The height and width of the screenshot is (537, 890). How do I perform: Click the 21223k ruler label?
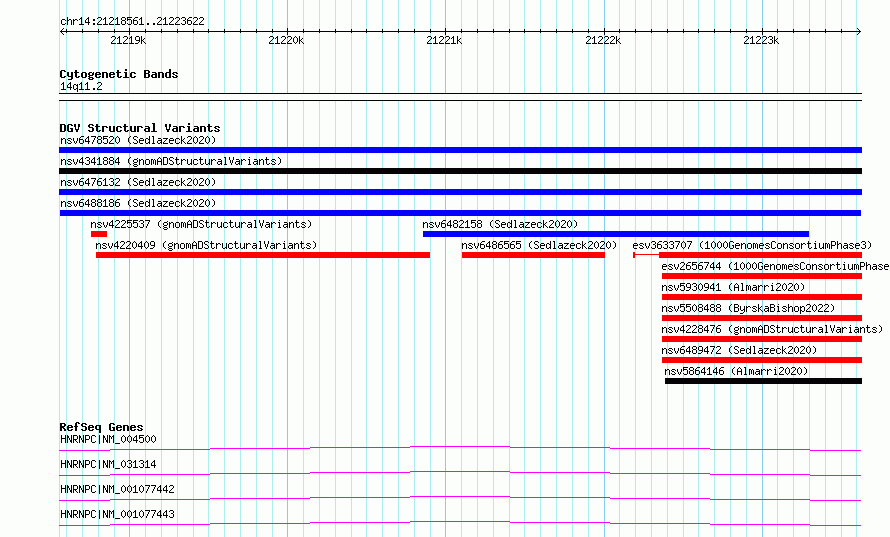pyautogui.click(x=761, y=40)
